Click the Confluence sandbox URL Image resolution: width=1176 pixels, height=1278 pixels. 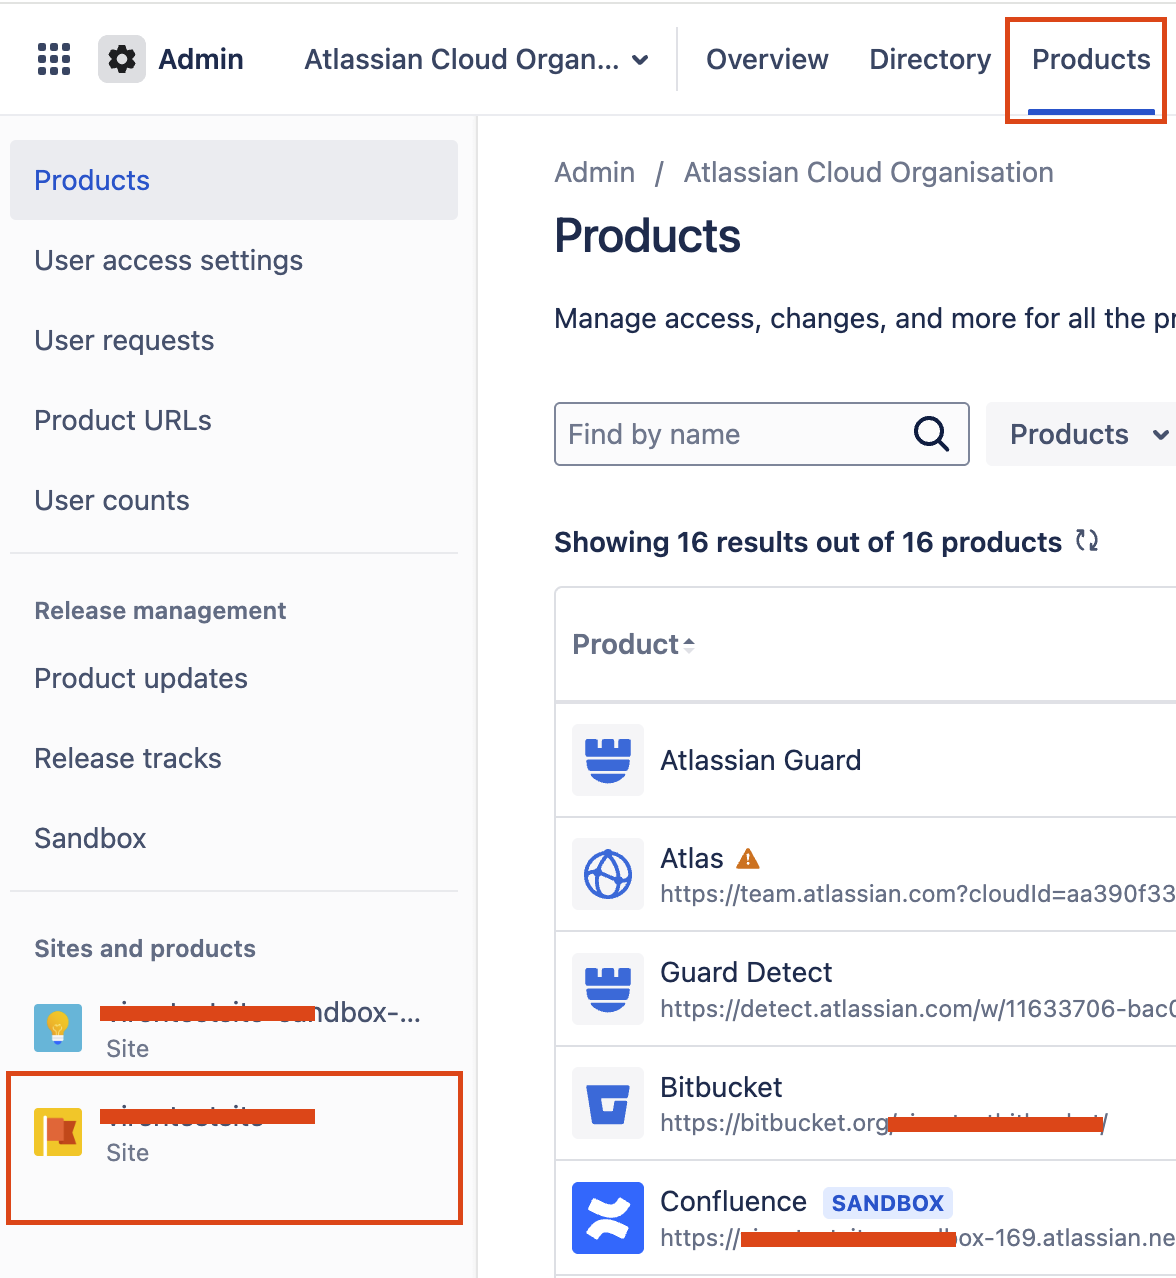(918, 1237)
